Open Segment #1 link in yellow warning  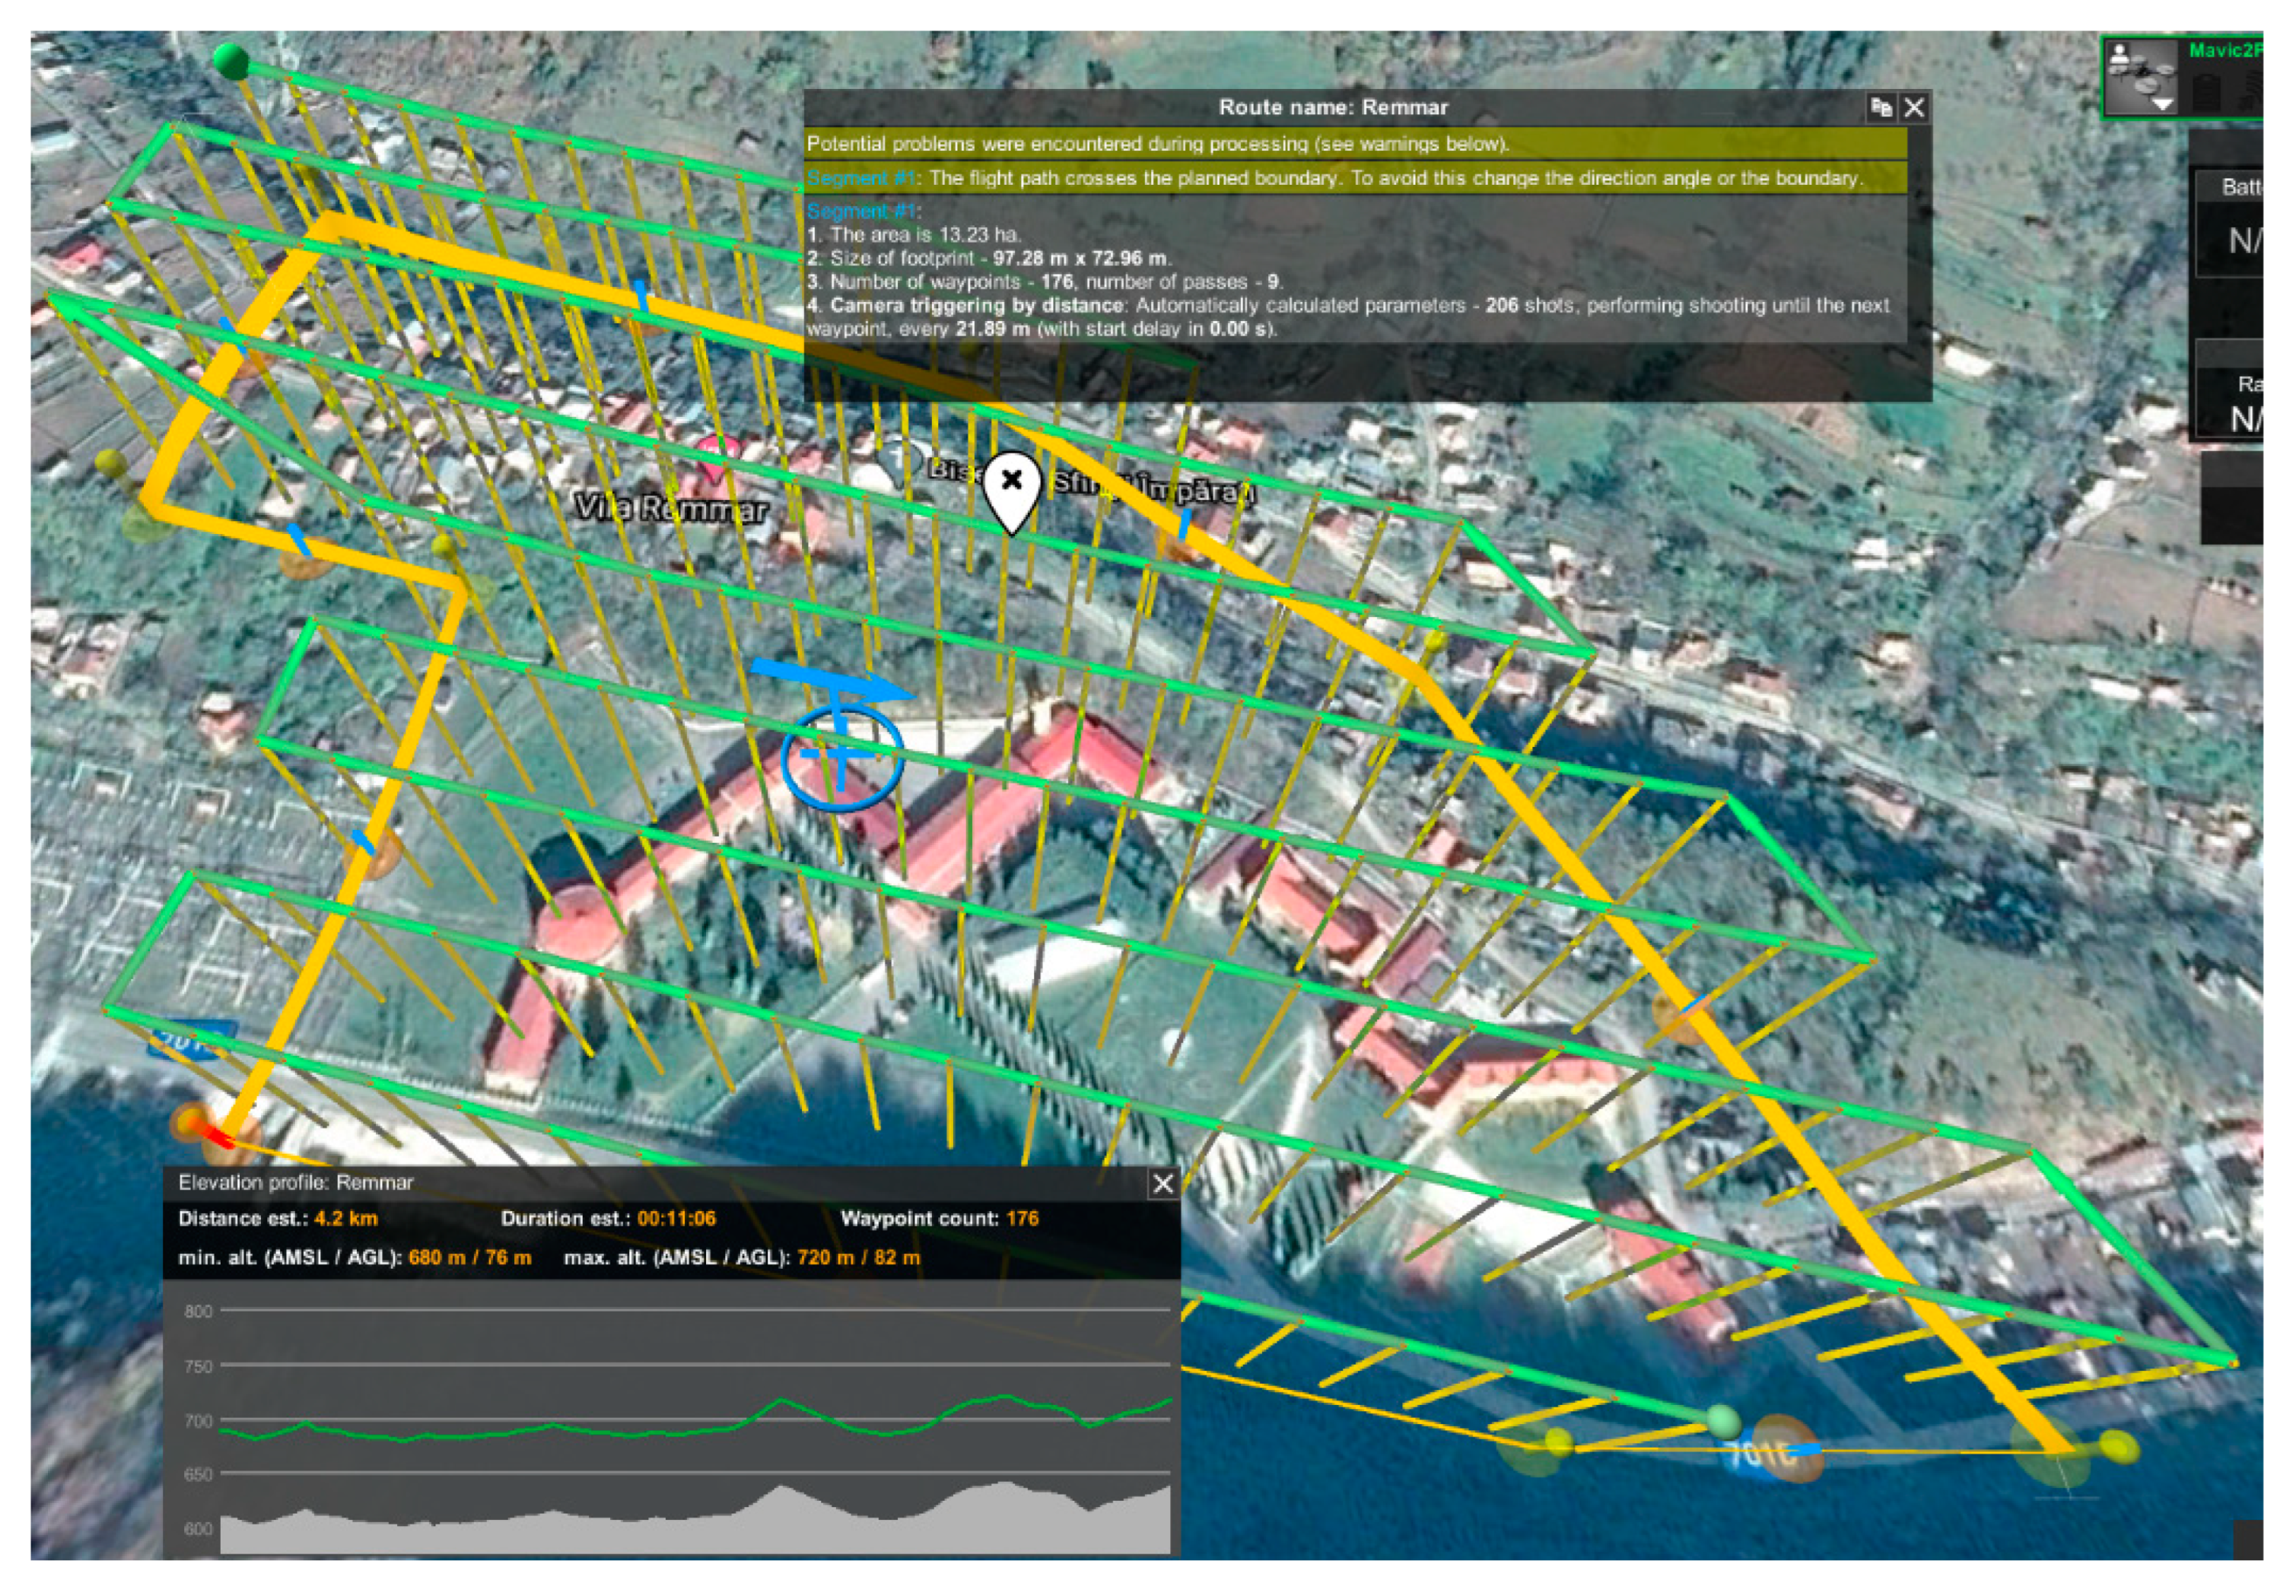point(860,179)
